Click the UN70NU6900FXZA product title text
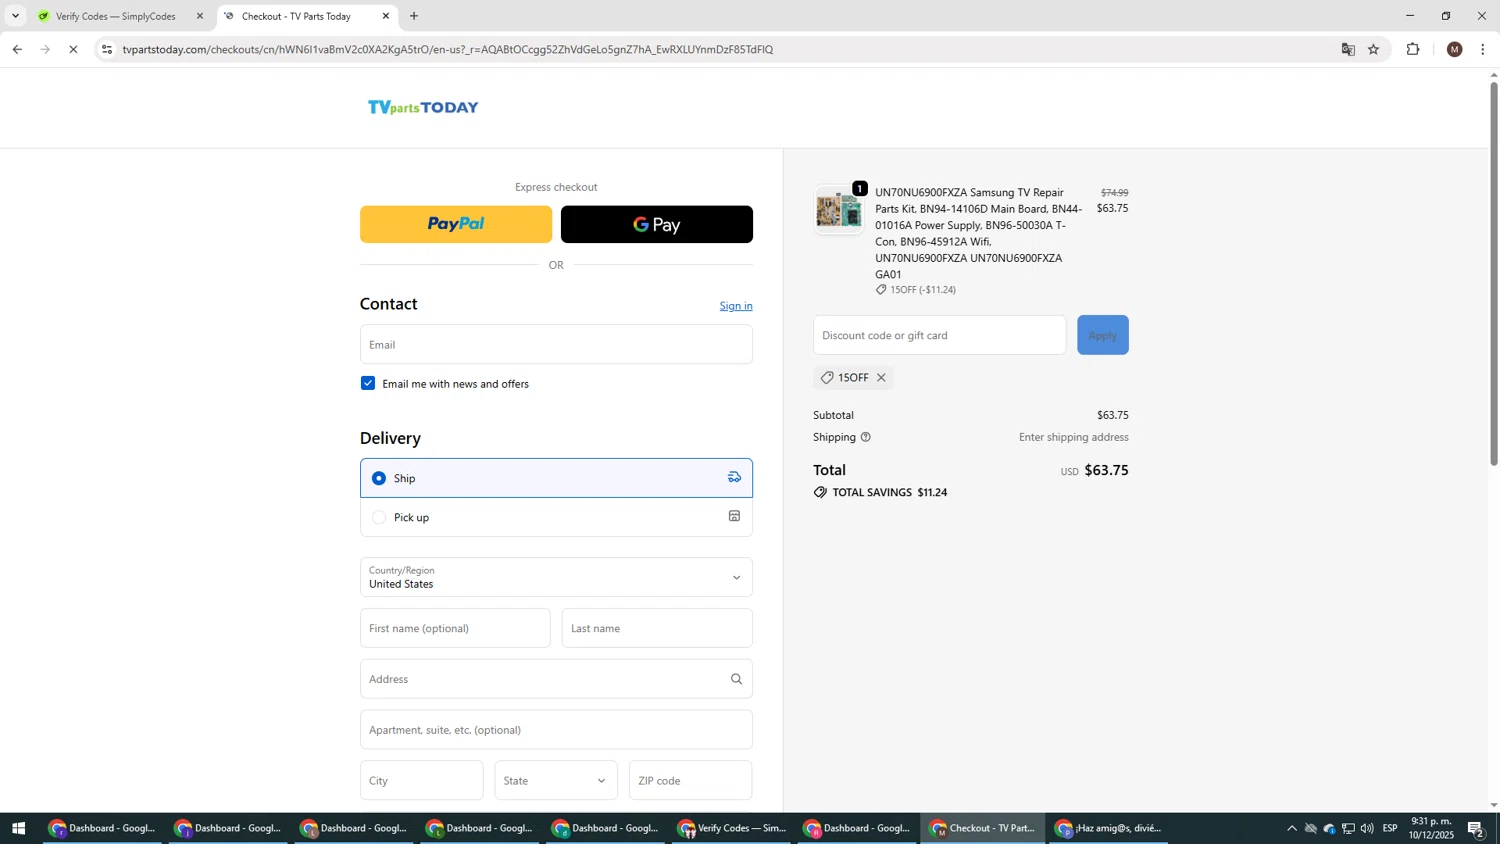 978,233
